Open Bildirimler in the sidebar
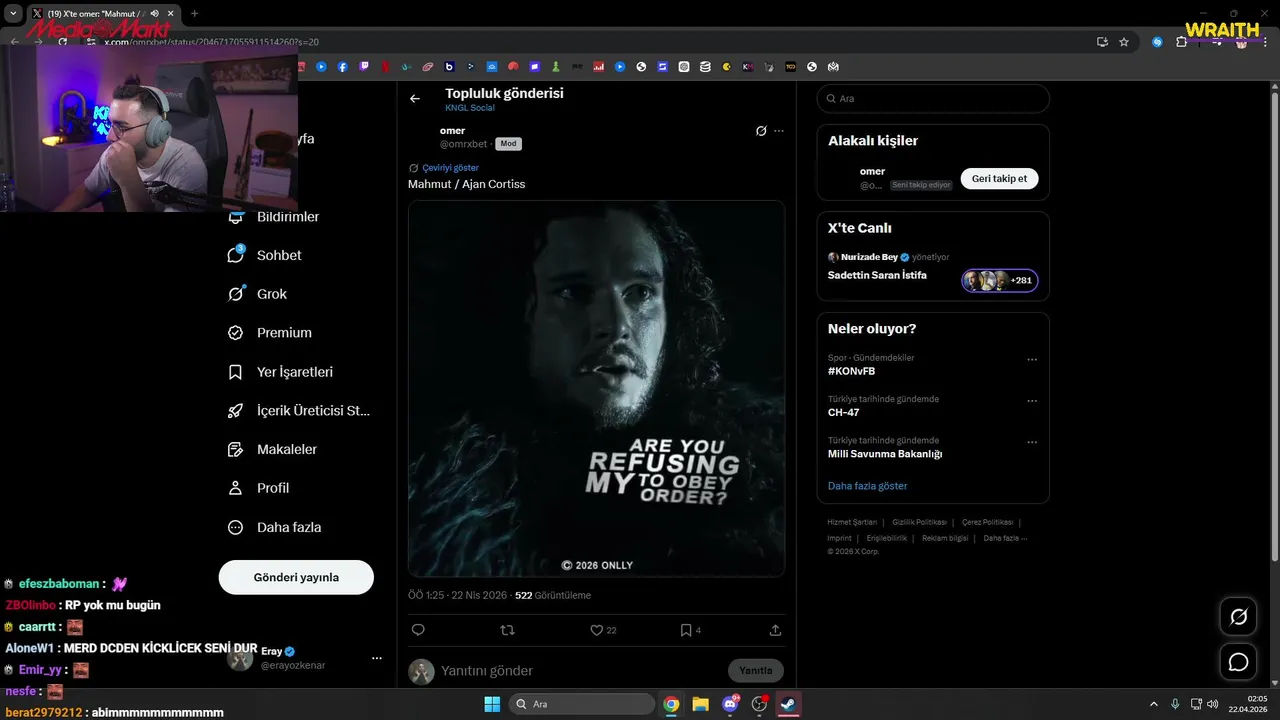Image resolution: width=1280 pixels, height=720 pixels. (274, 217)
